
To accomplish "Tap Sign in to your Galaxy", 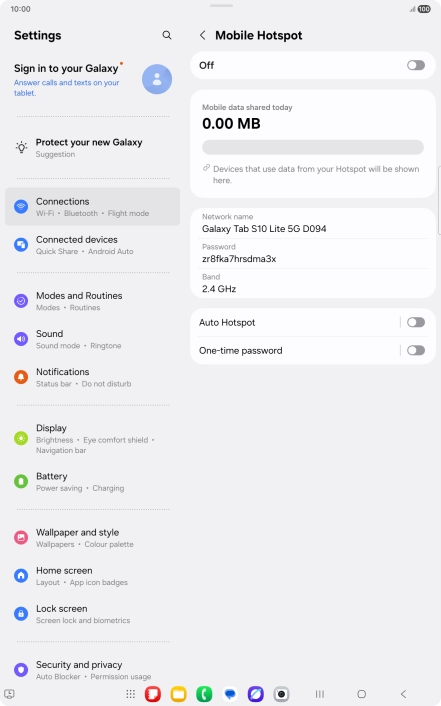I will [x=66, y=68].
